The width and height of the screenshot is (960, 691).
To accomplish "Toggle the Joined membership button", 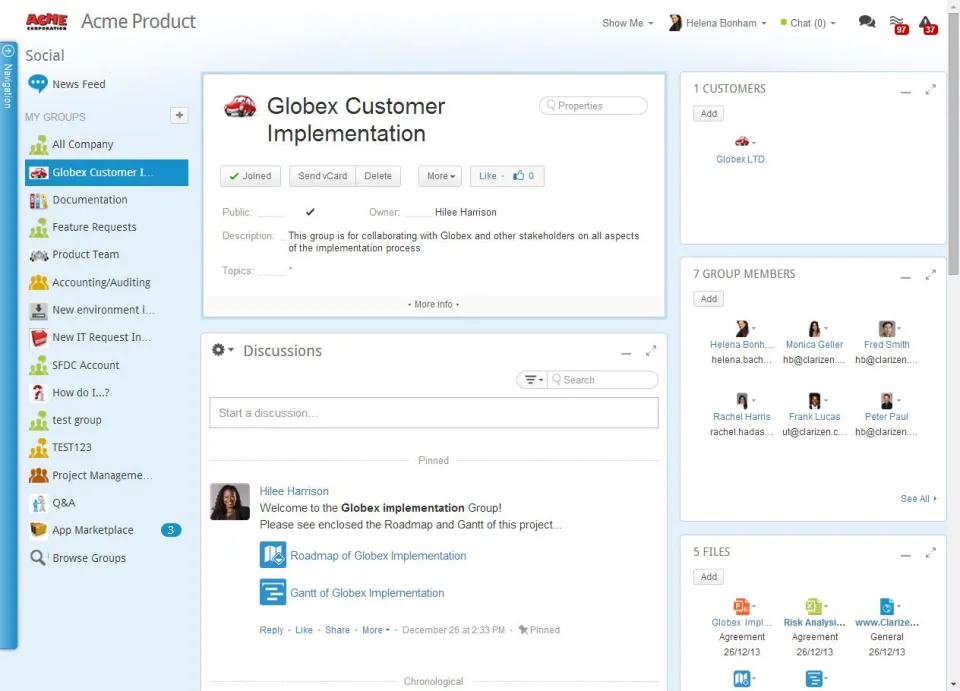I will [250, 176].
